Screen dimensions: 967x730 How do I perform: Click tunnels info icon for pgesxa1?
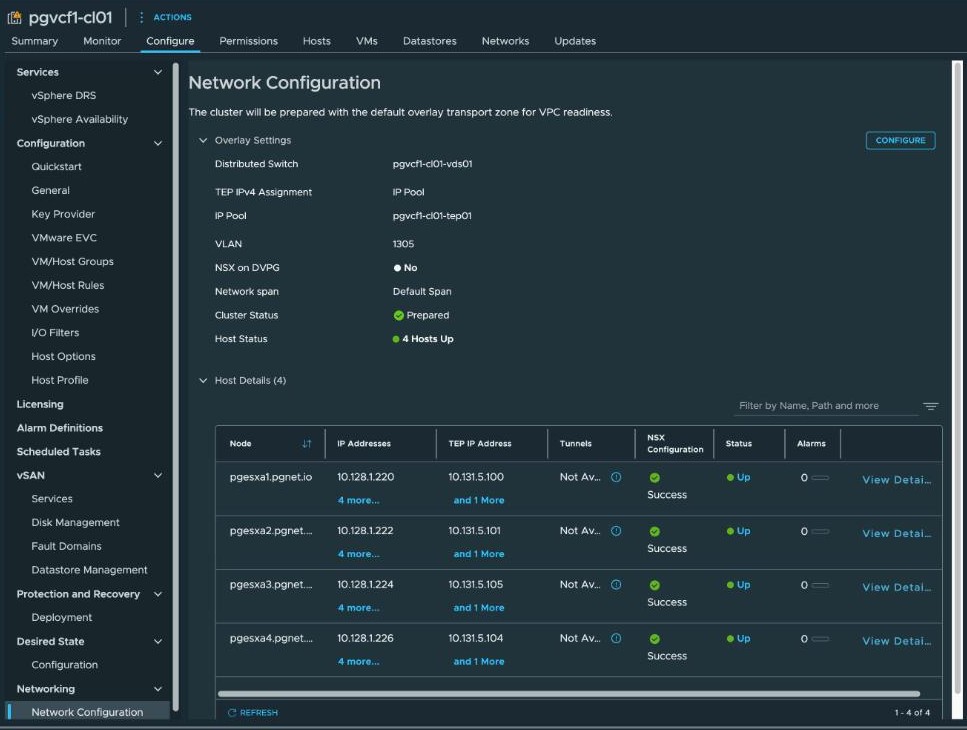coord(615,477)
